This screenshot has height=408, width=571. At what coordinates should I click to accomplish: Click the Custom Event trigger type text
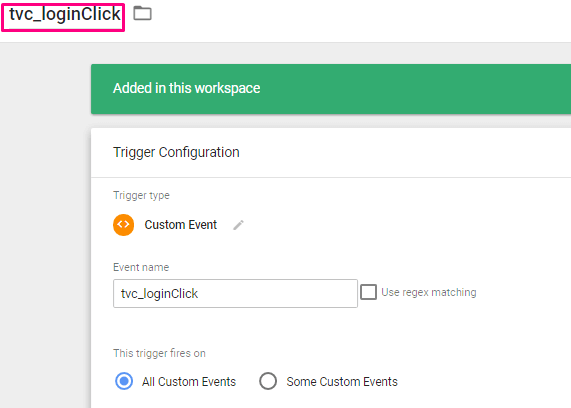[181, 225]
